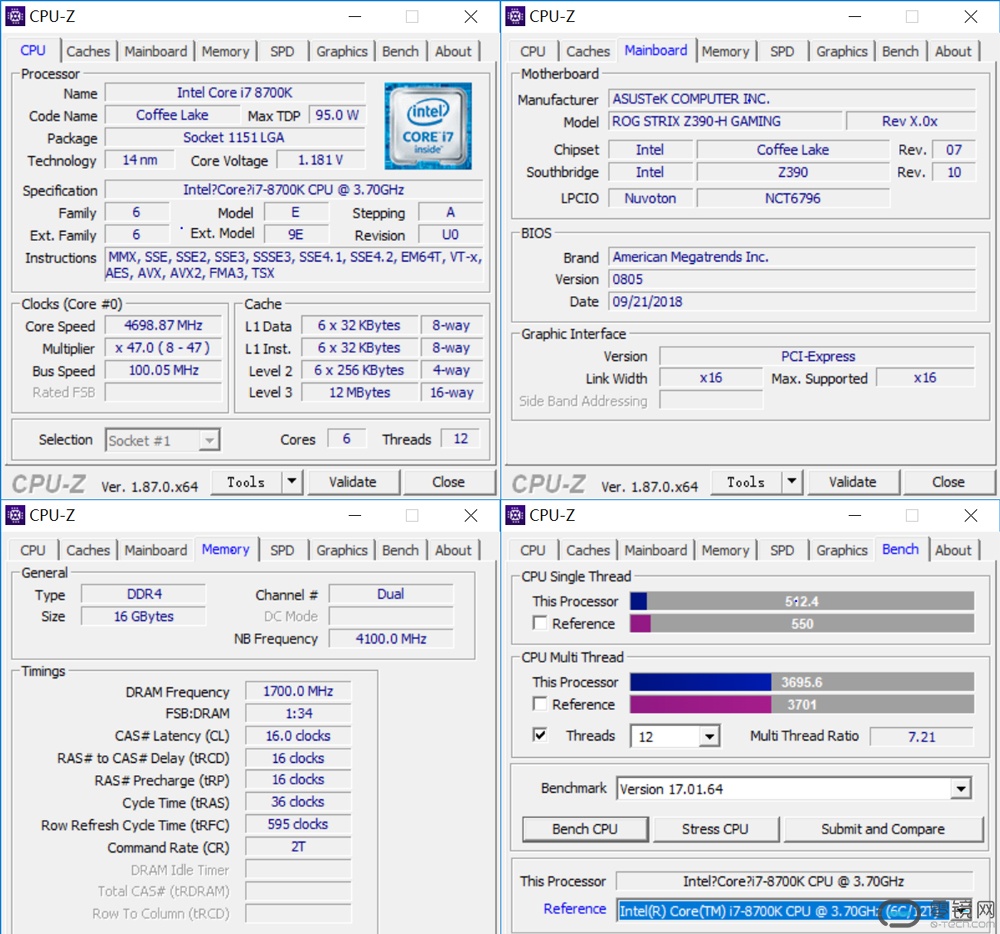Click the memory Size value '16 GBytes'
The width and height of the screenshot is (1000, 934).
(x=144, y=617)
